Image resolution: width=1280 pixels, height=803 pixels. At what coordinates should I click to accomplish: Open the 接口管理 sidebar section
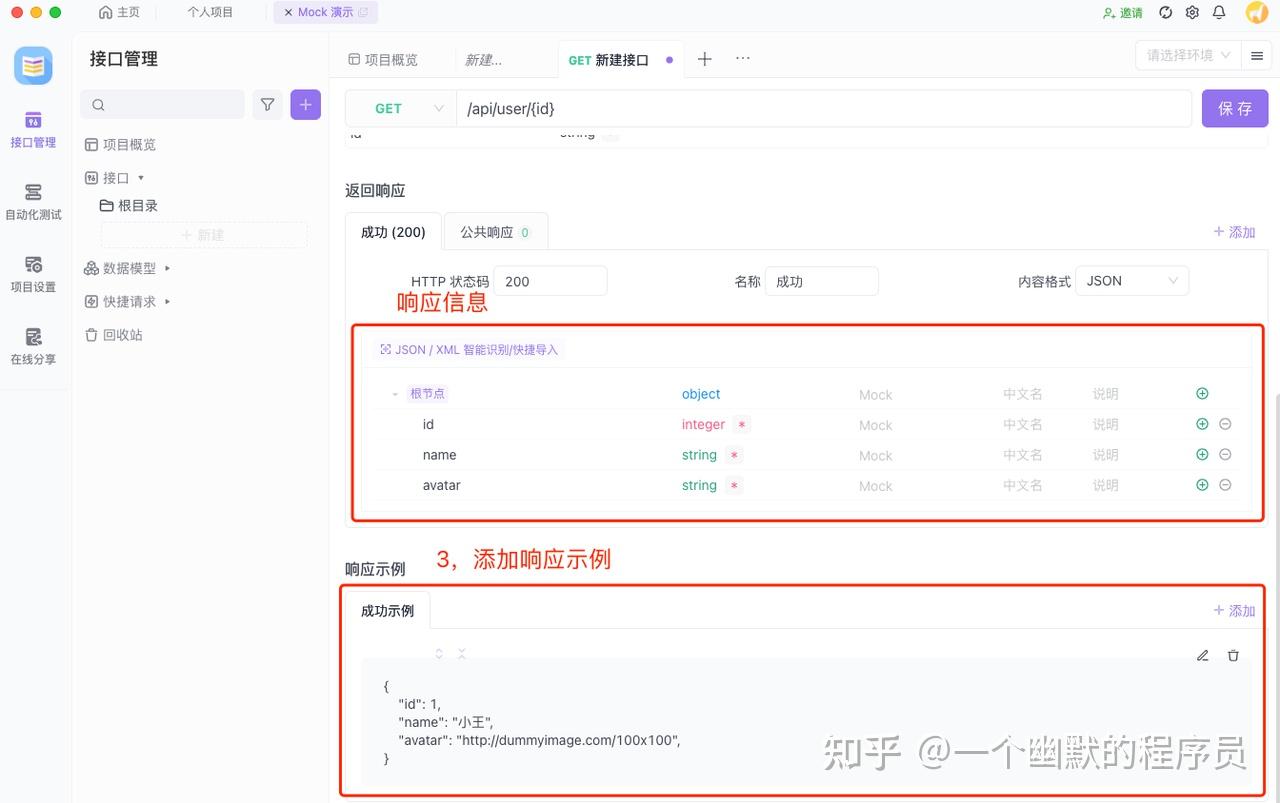[x=33, y=130]
